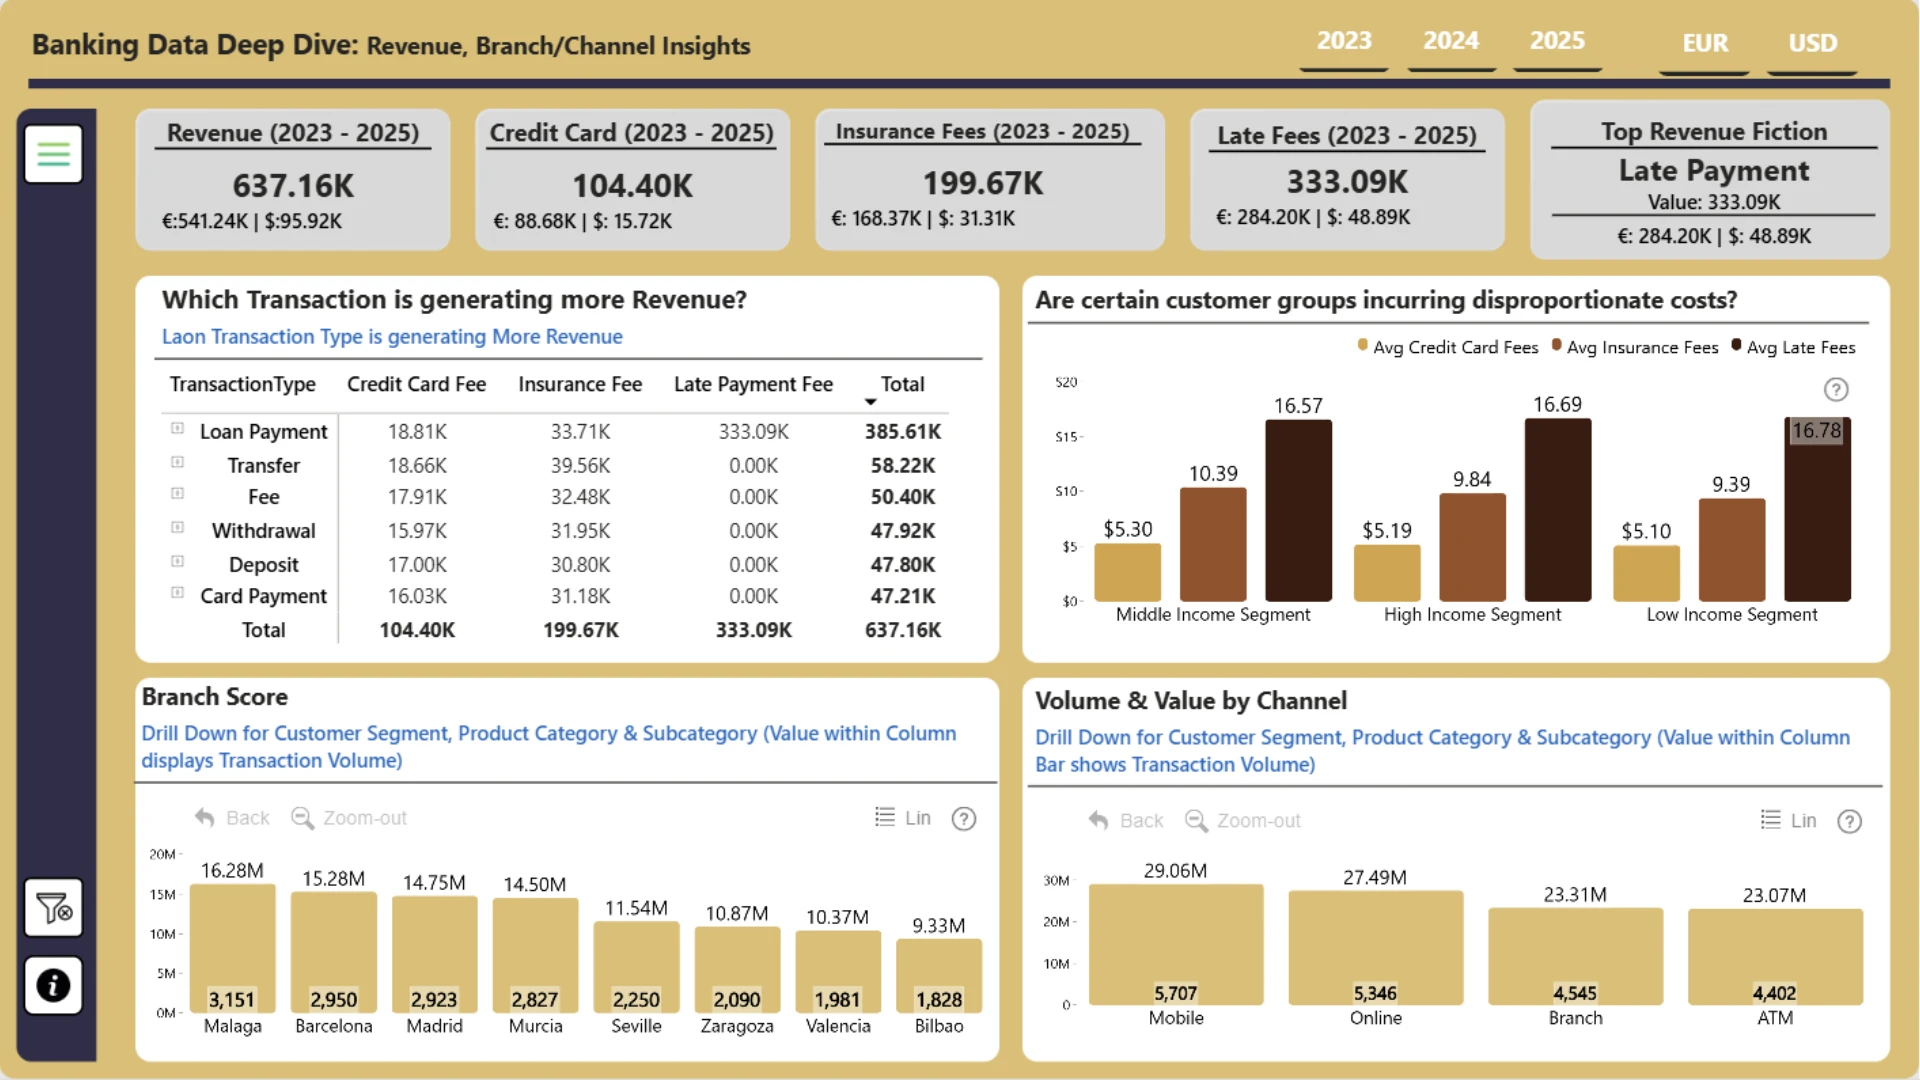The image size is (1920, 1080).
Task: Click the Revenue (2023 - 2025) card
Action: [x=293, y=179]
